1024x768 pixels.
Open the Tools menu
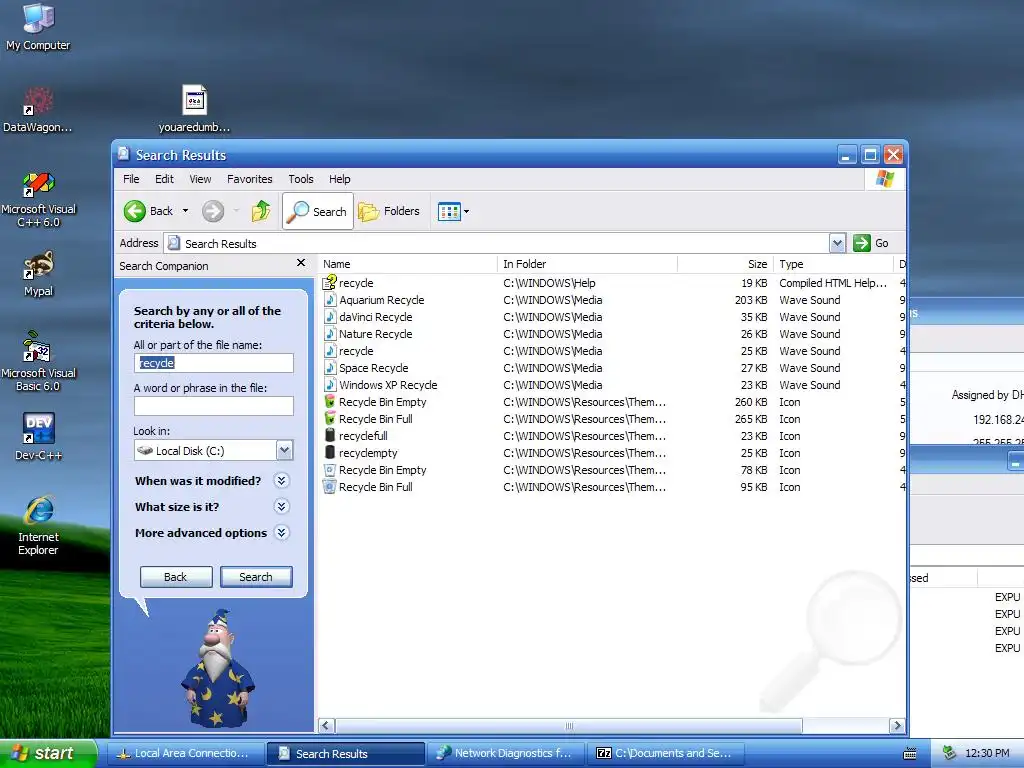(300, 179)
